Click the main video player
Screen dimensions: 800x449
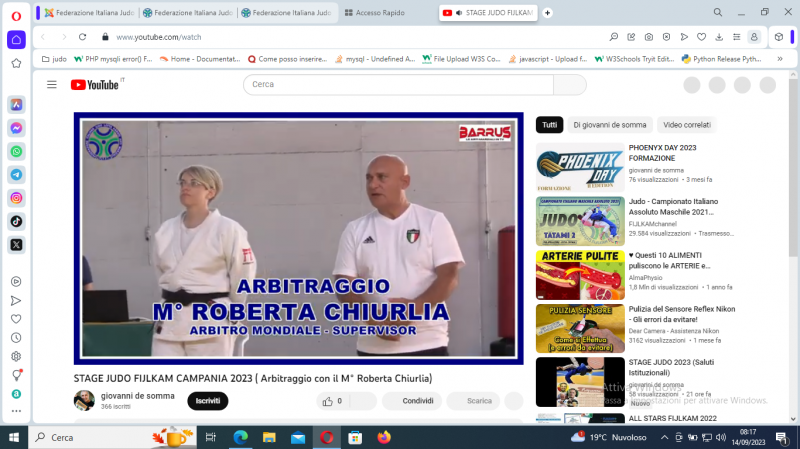pyautogui.click(x=298, y=238)
